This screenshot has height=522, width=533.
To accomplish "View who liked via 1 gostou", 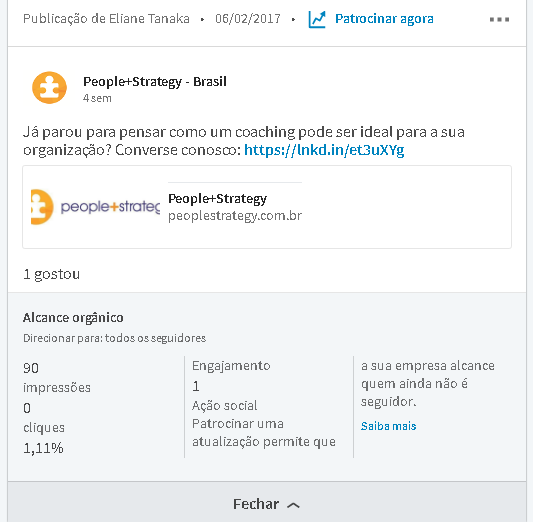I will click(x=52, y=274).
